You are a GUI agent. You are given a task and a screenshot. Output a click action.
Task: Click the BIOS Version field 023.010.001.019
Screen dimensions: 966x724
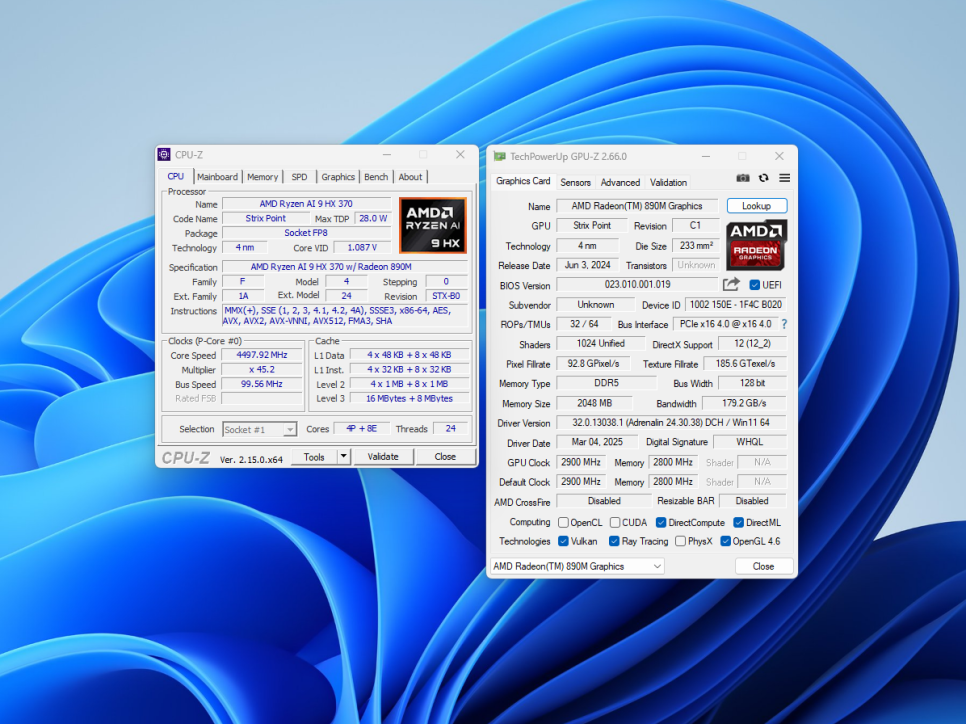coord(637,285)
